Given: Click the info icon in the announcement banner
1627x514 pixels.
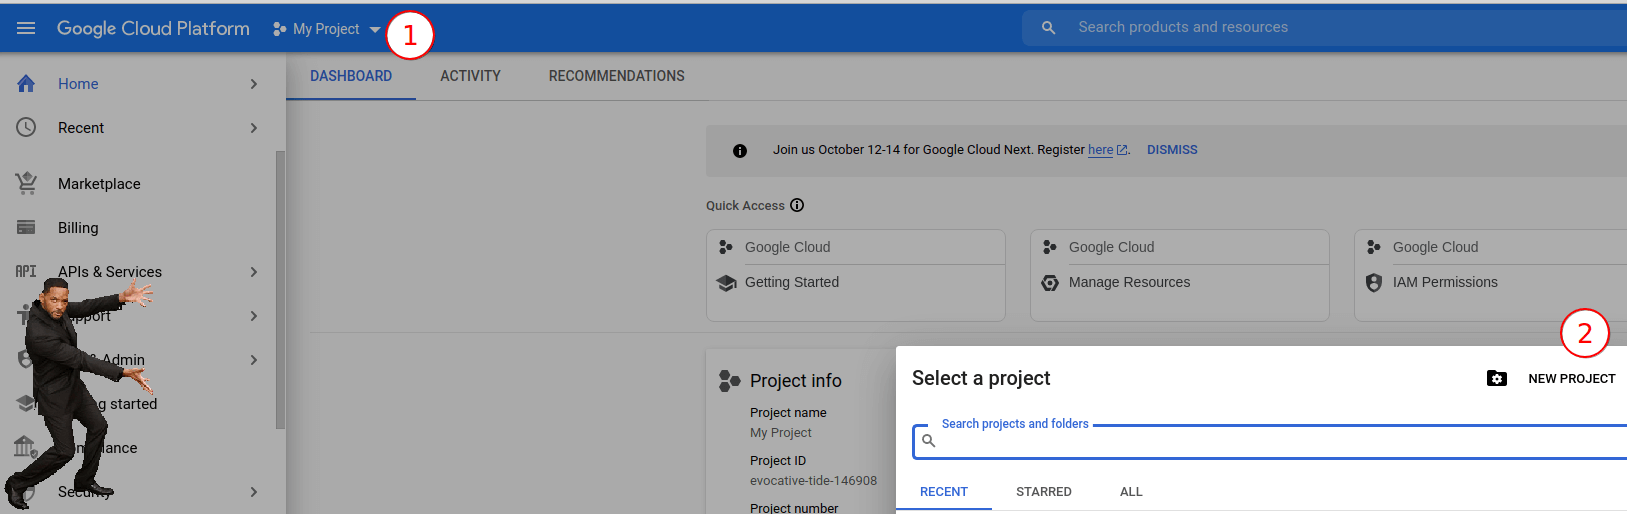Looking at the screenshot, I should [x=740, y=151].
